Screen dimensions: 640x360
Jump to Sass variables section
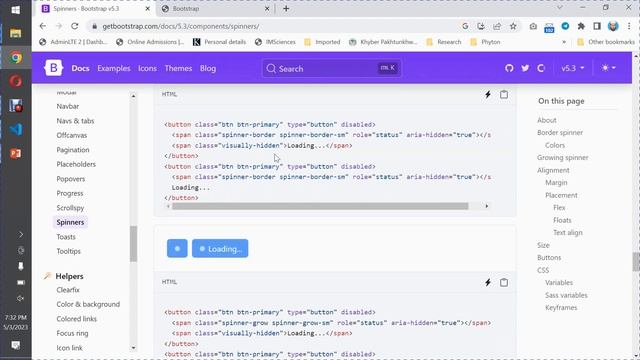[566, 295]
